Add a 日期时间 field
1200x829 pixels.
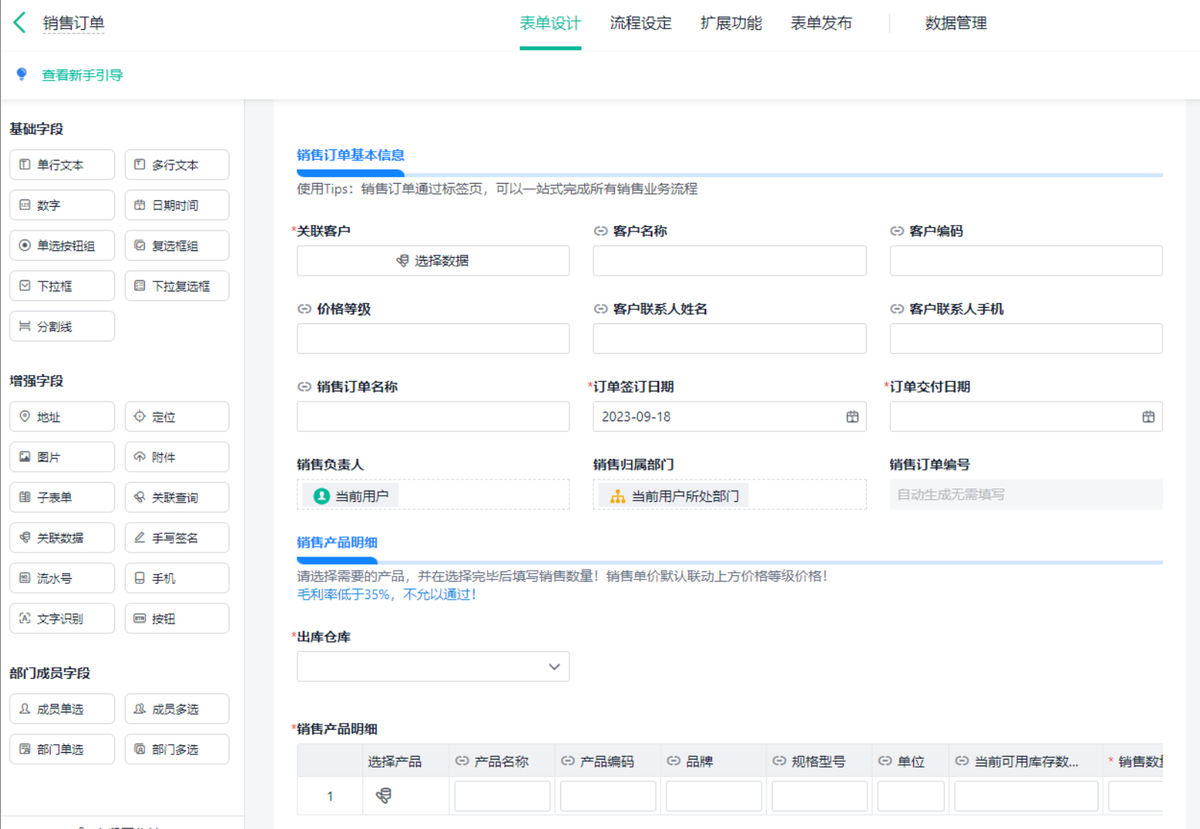(177, 205)
